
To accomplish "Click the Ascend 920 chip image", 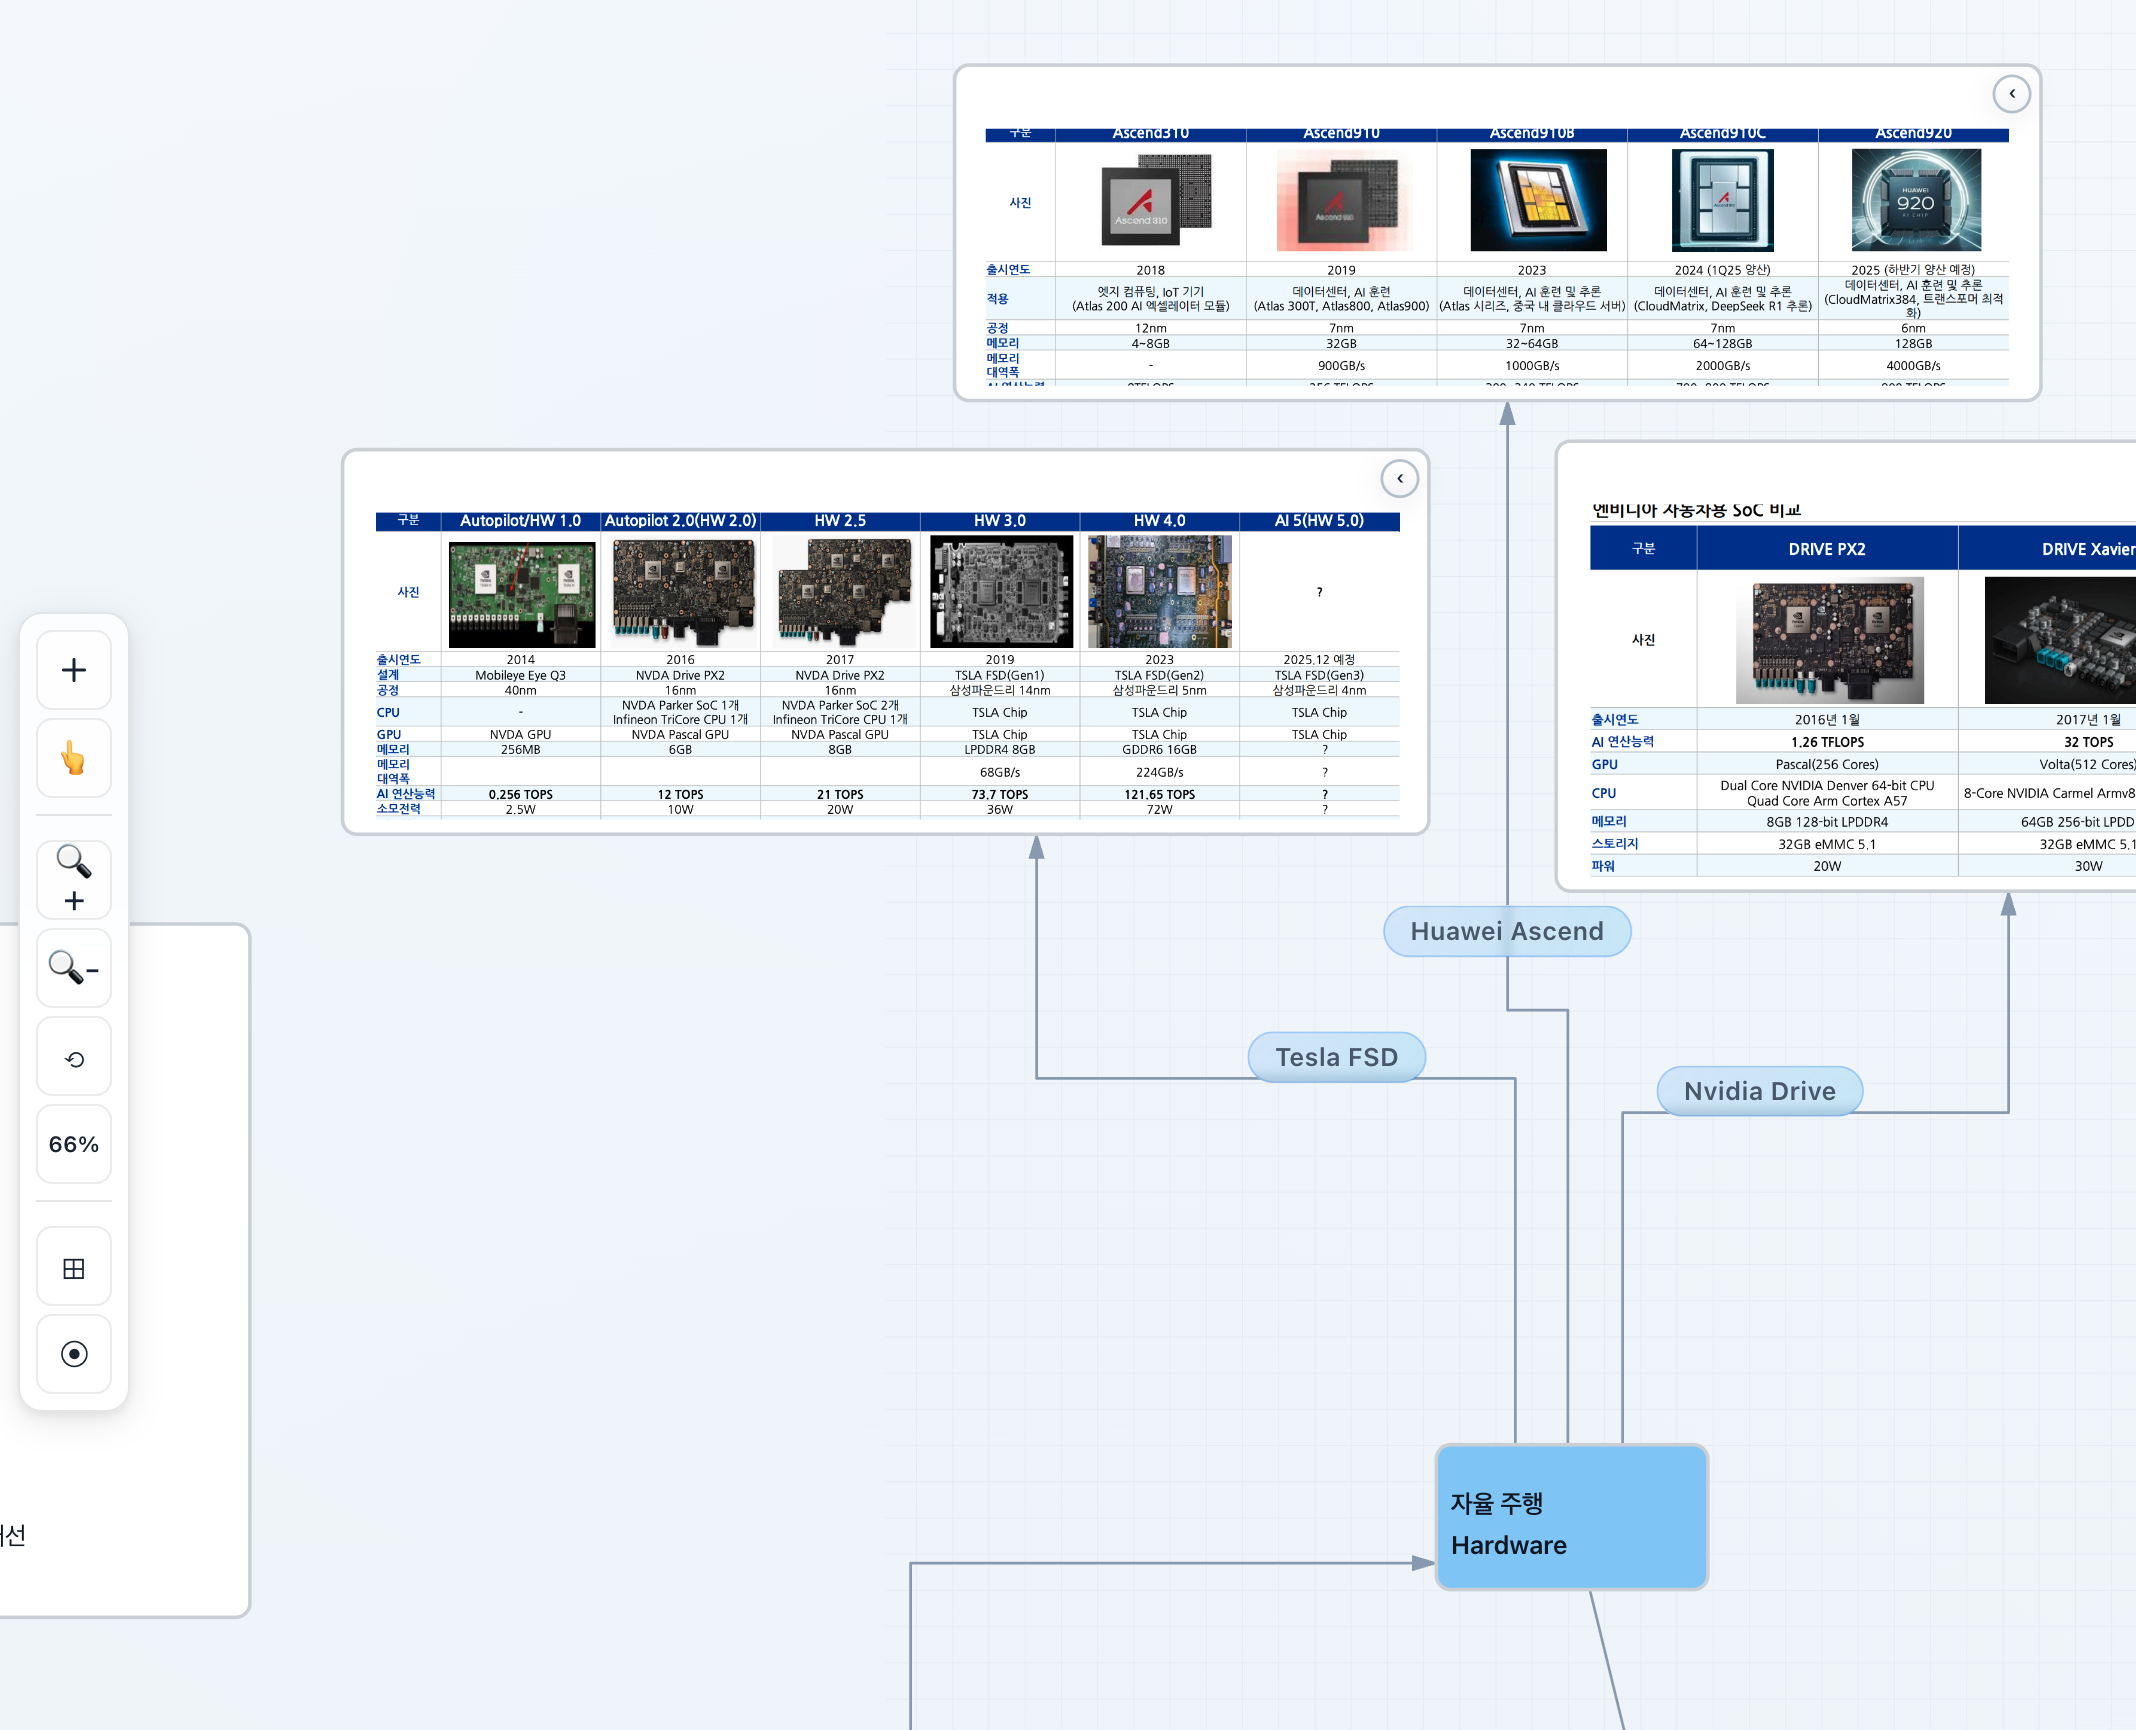I will tap(1915, 200).
